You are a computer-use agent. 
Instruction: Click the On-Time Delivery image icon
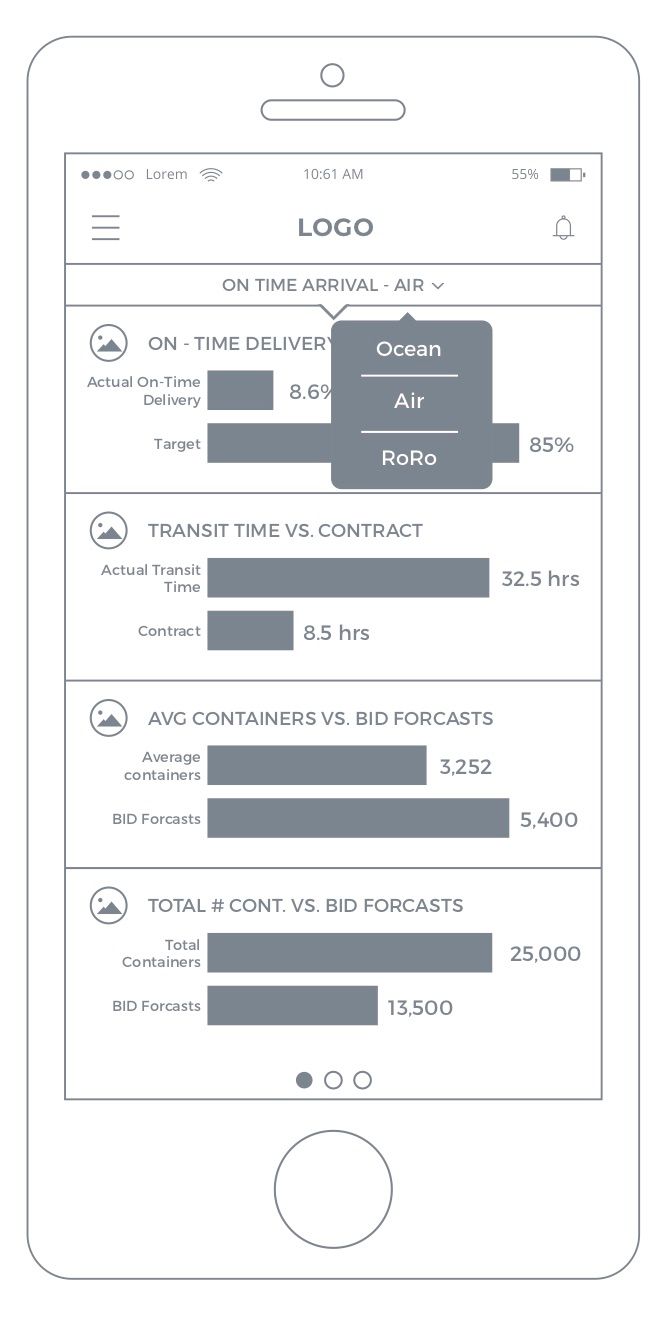coord(109,343)
